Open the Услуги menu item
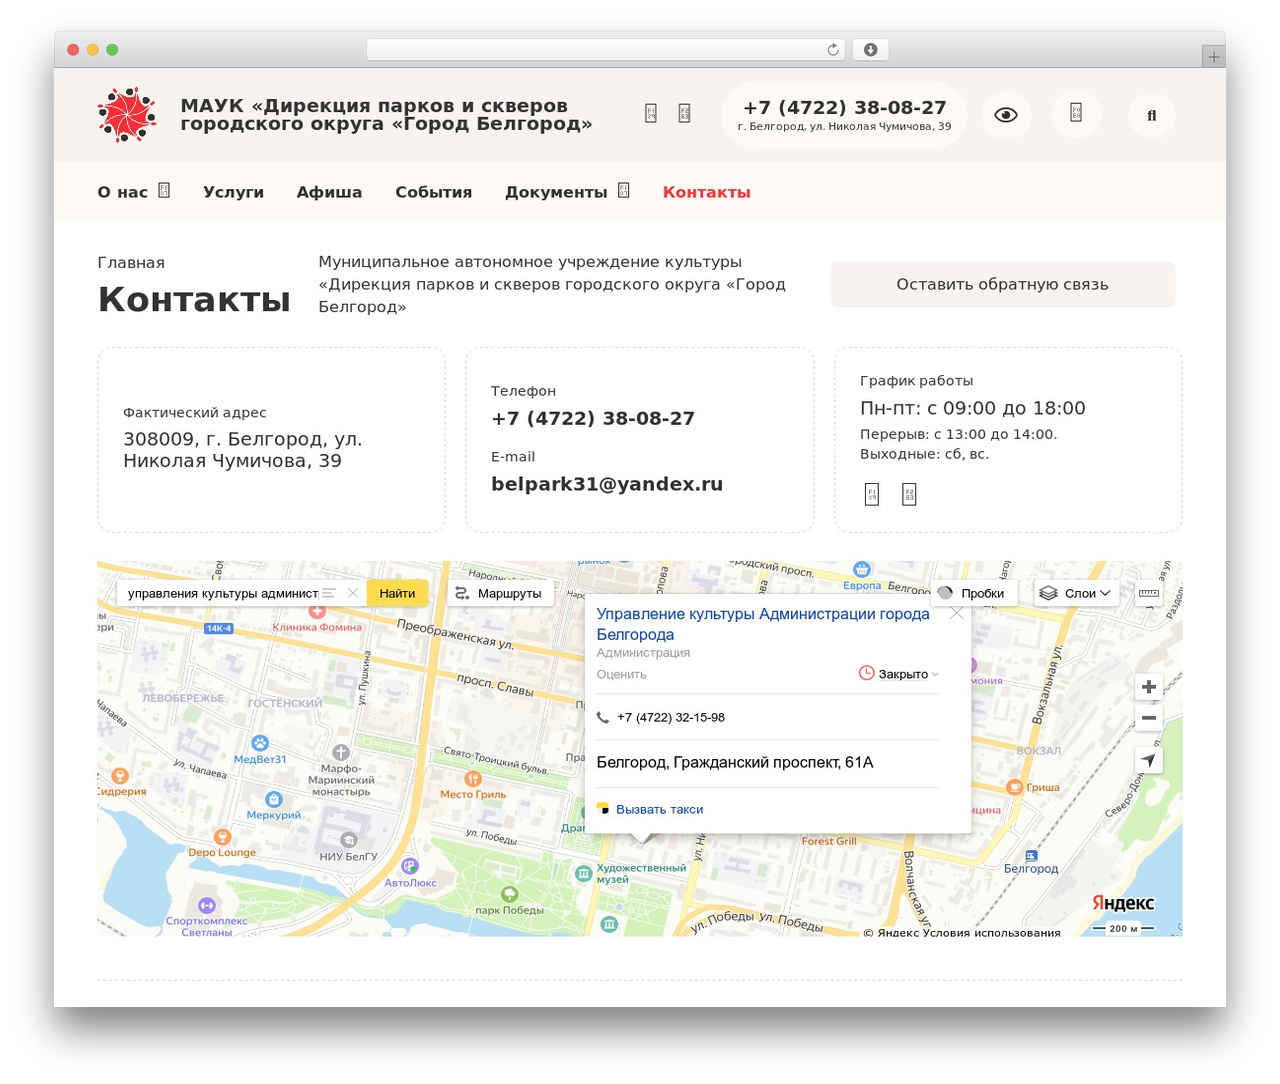Viewport: 1280px width, 1084px height. pos(233,192)
